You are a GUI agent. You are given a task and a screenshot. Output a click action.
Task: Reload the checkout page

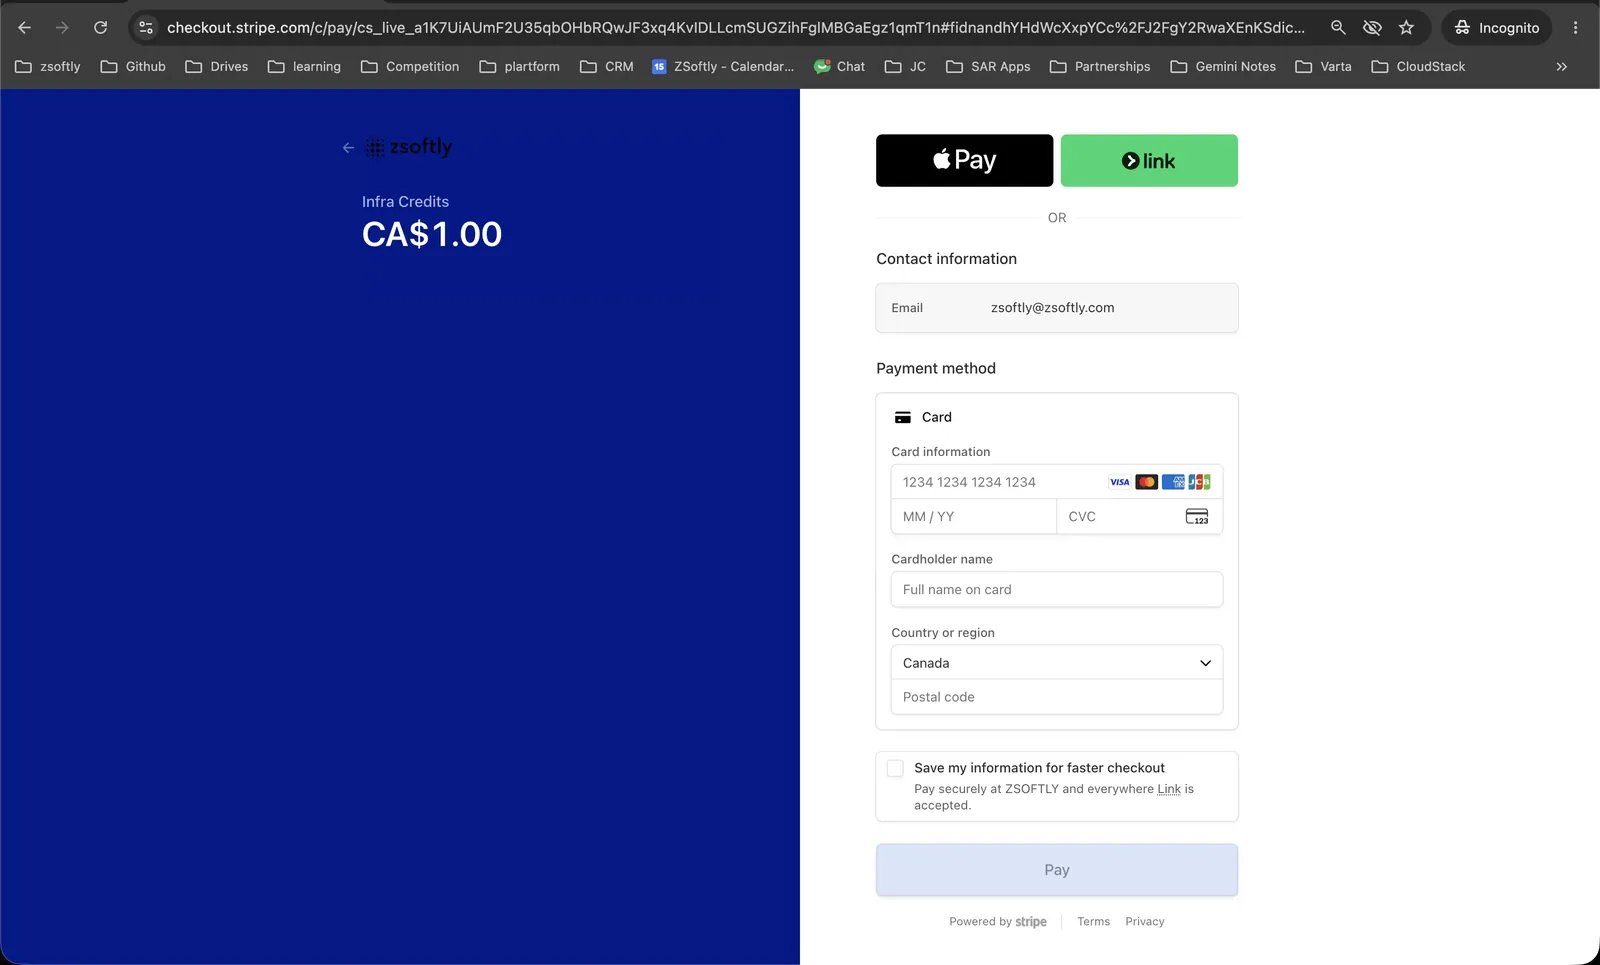[x=101, y=28]
